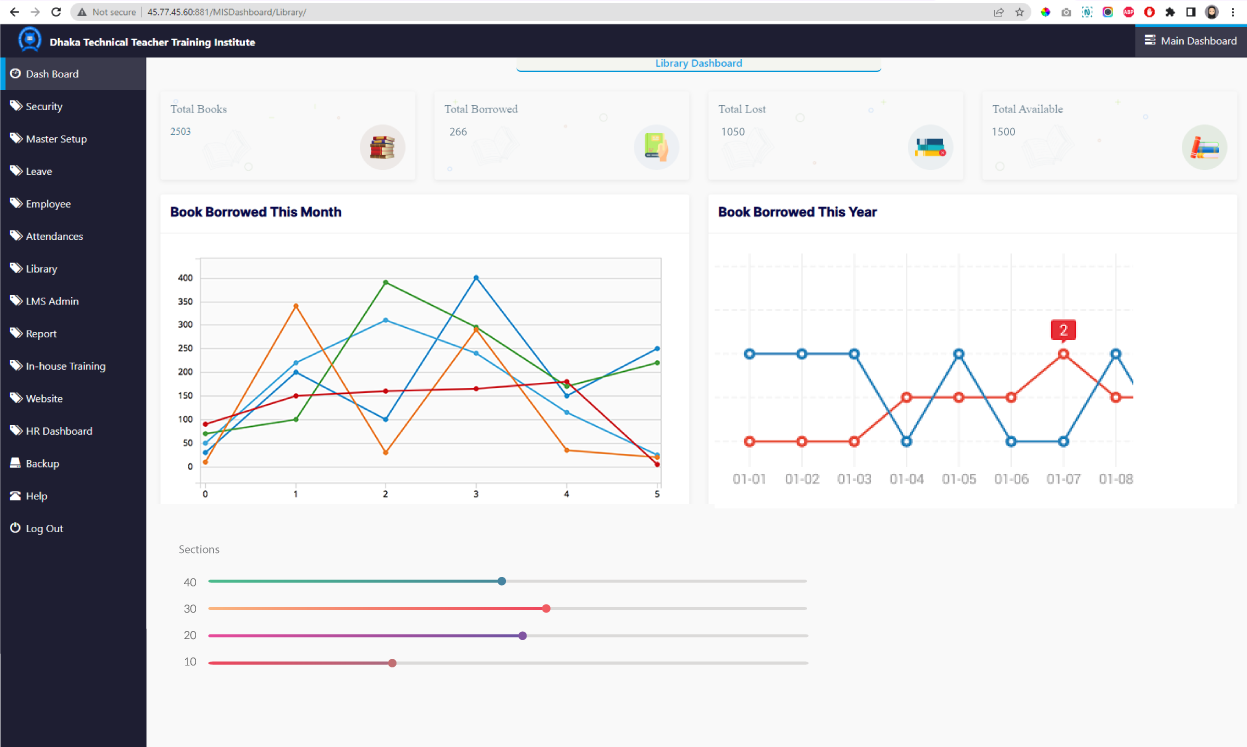Click the Sections 40 slider handle

click(x=502, y=581)
